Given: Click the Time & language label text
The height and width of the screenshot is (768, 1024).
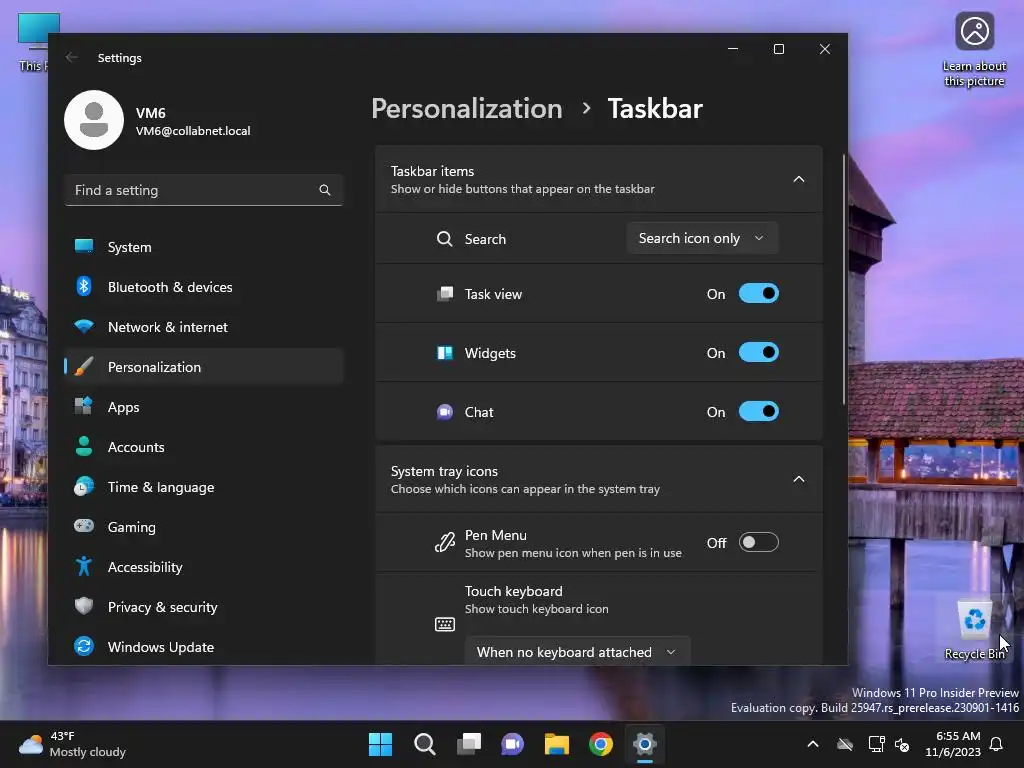Looking at the screenshot, I should [161, 487].
